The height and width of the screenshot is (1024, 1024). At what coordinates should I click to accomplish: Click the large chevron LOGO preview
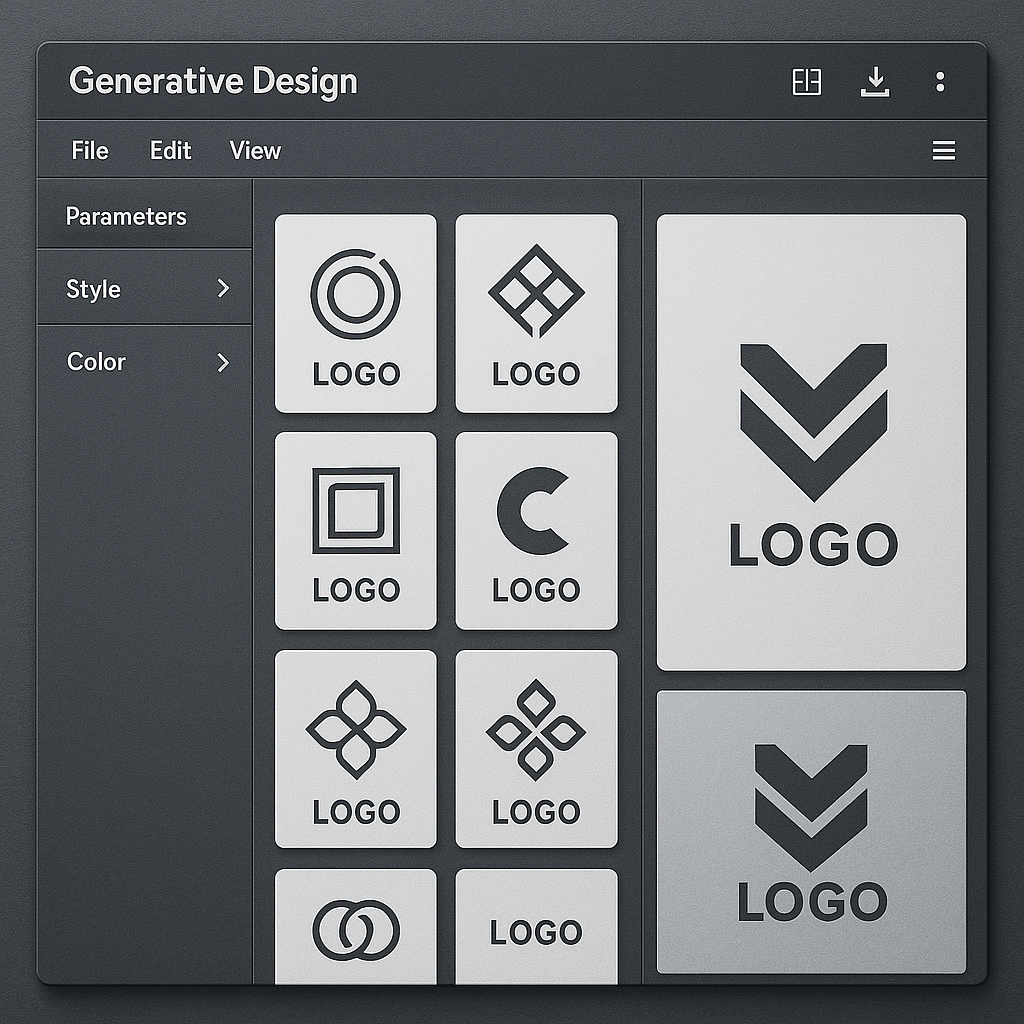pyautogui.click(x=812, y=440)
